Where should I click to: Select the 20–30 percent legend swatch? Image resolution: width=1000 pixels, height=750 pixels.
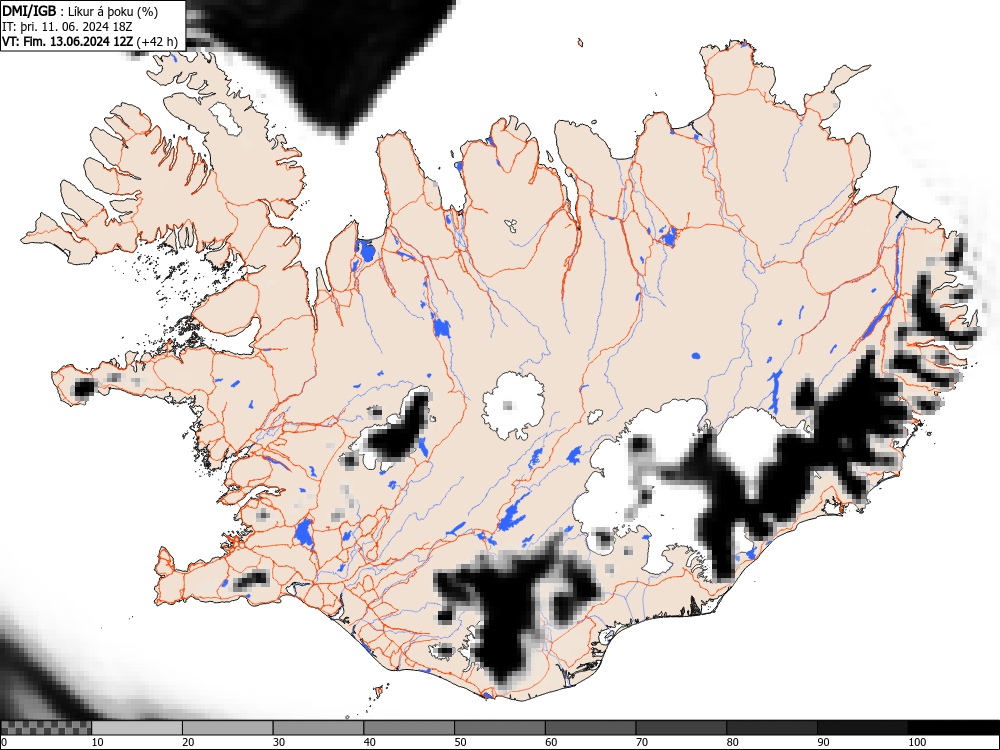tap(228, 728)
